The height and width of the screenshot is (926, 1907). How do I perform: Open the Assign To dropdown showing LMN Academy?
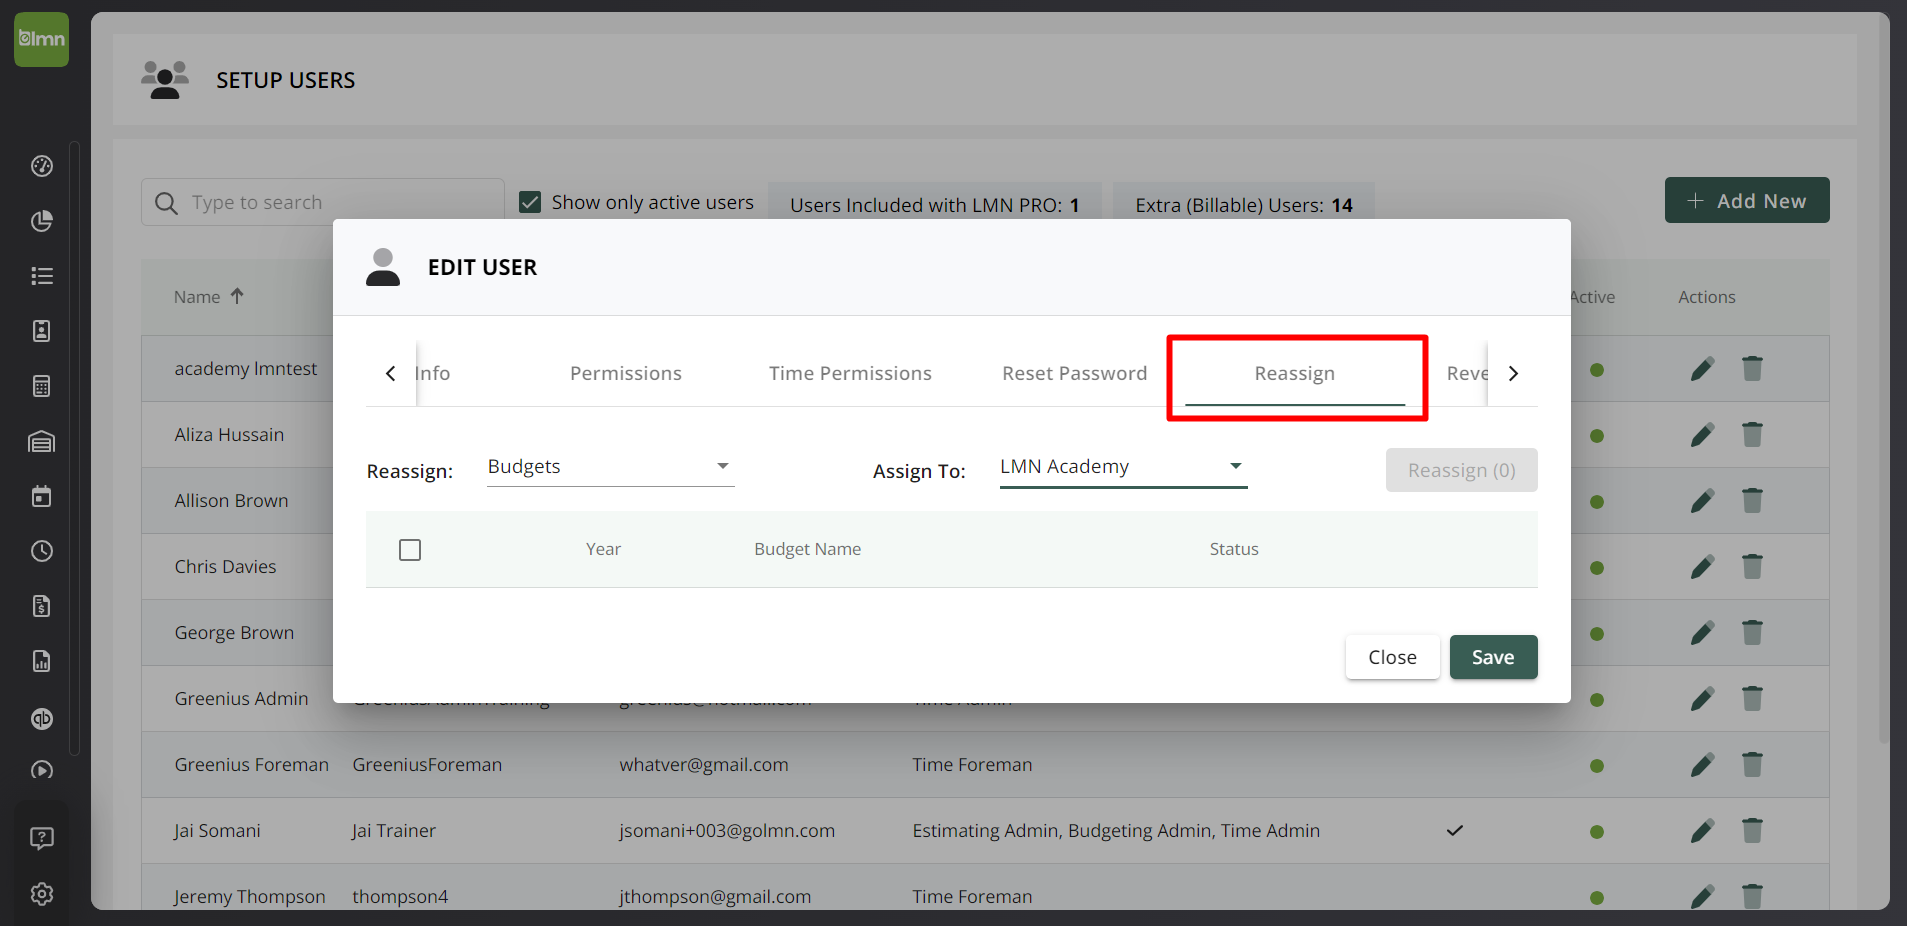click(x=1122, y=466)
